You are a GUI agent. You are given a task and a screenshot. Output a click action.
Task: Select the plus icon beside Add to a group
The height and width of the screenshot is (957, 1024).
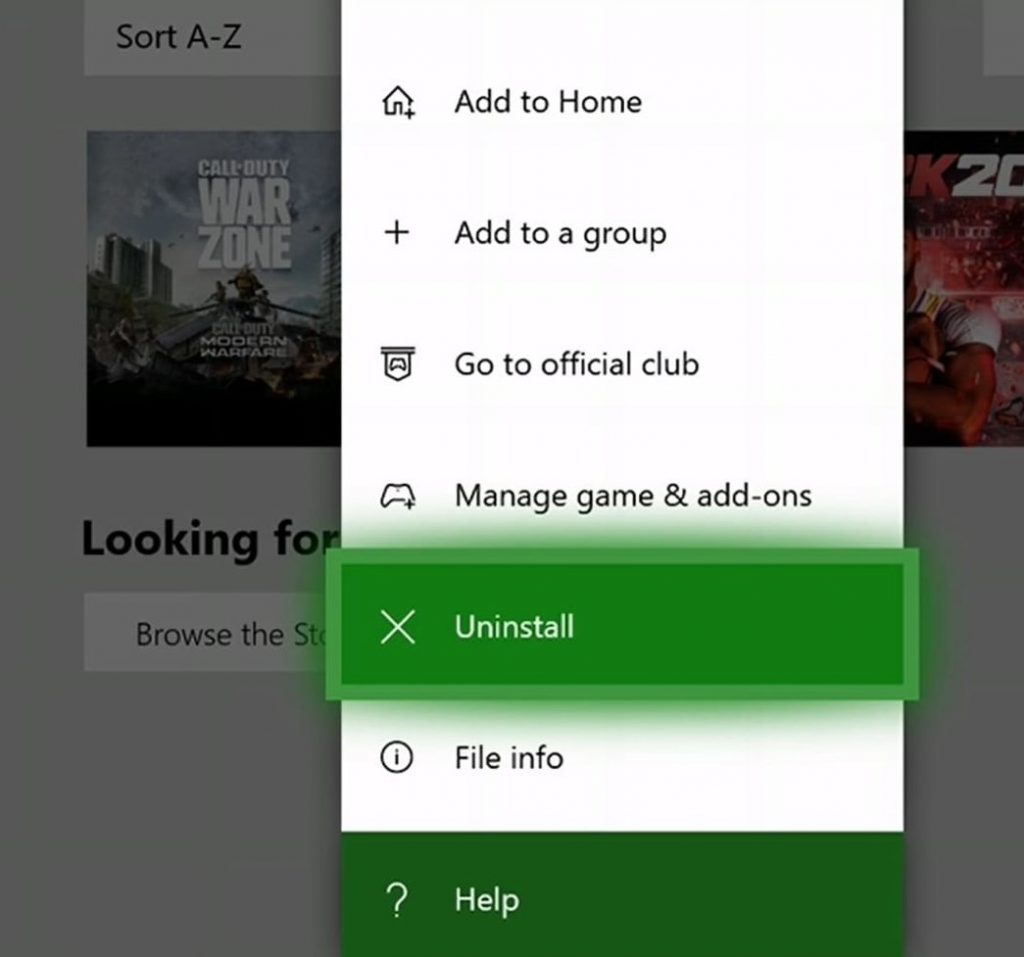(x=397, y=232)
